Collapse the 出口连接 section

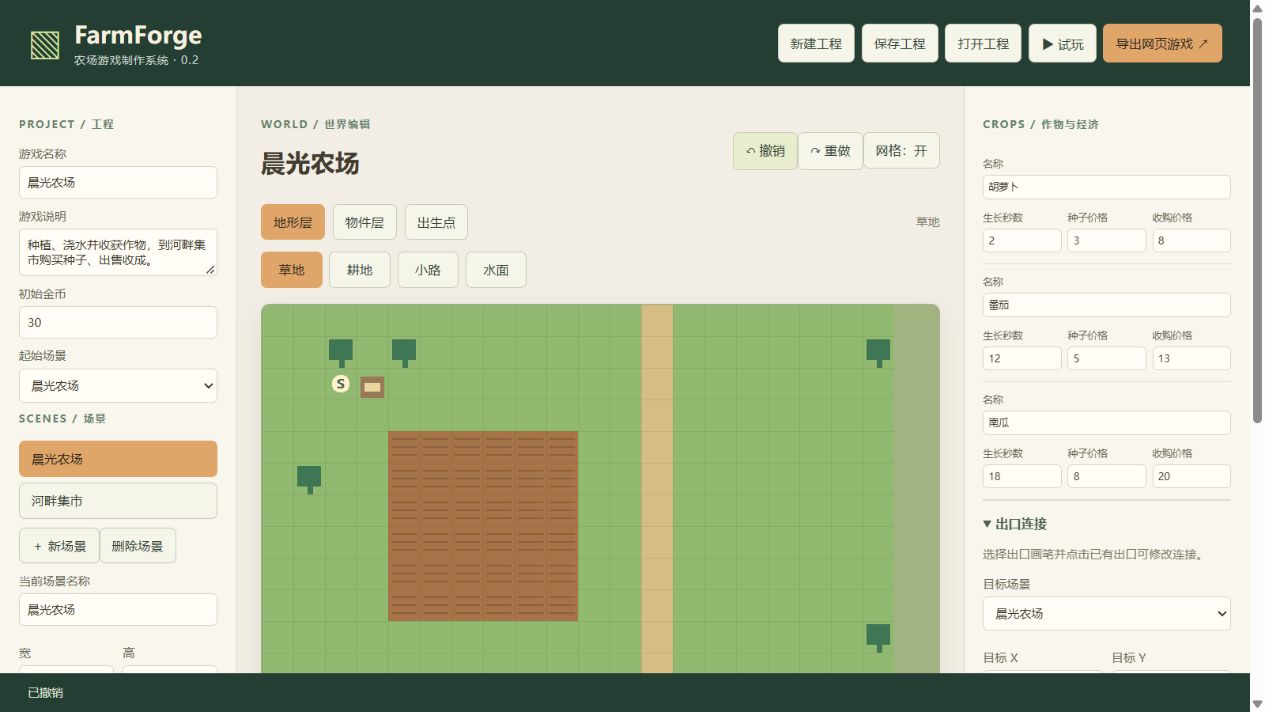click(1015, 524)
